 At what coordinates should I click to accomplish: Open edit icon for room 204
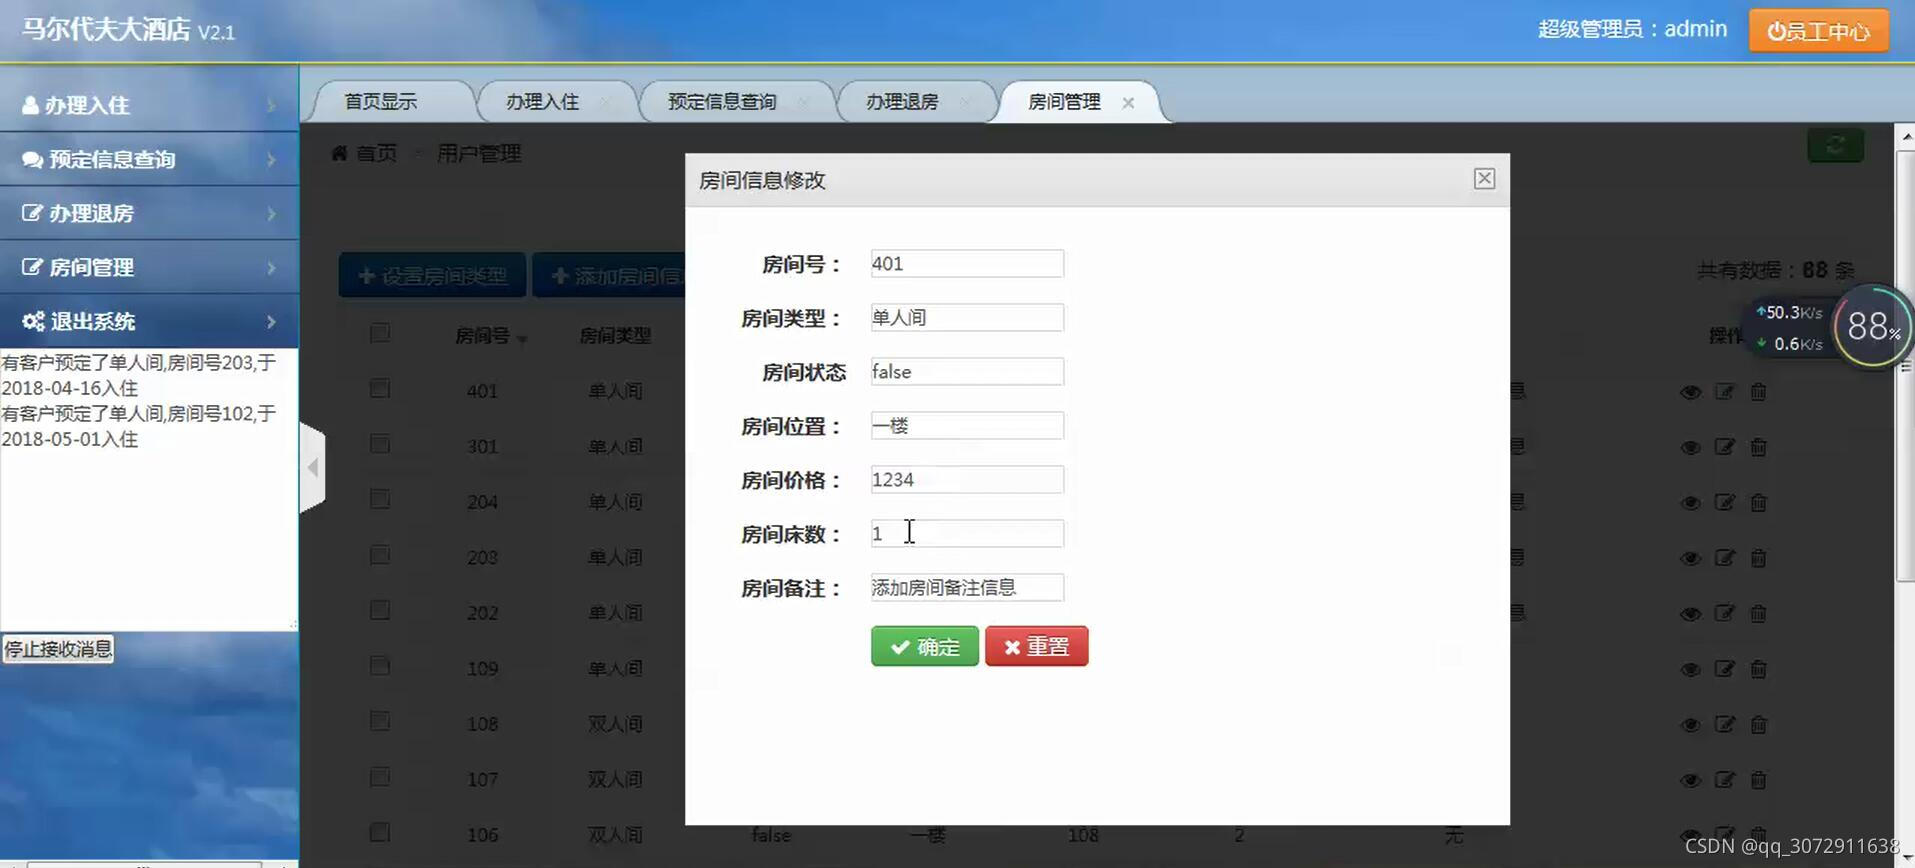coord(1724,503)
